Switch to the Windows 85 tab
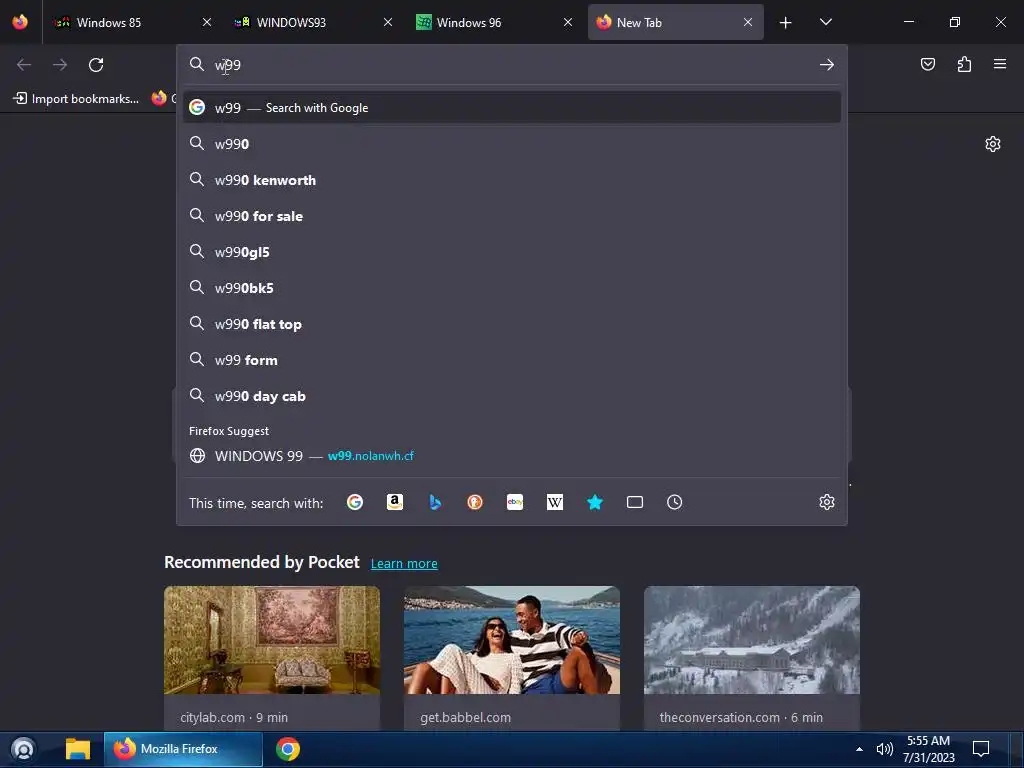The width and height of the screenshot is (1024, 768). [x=133, y=22]
